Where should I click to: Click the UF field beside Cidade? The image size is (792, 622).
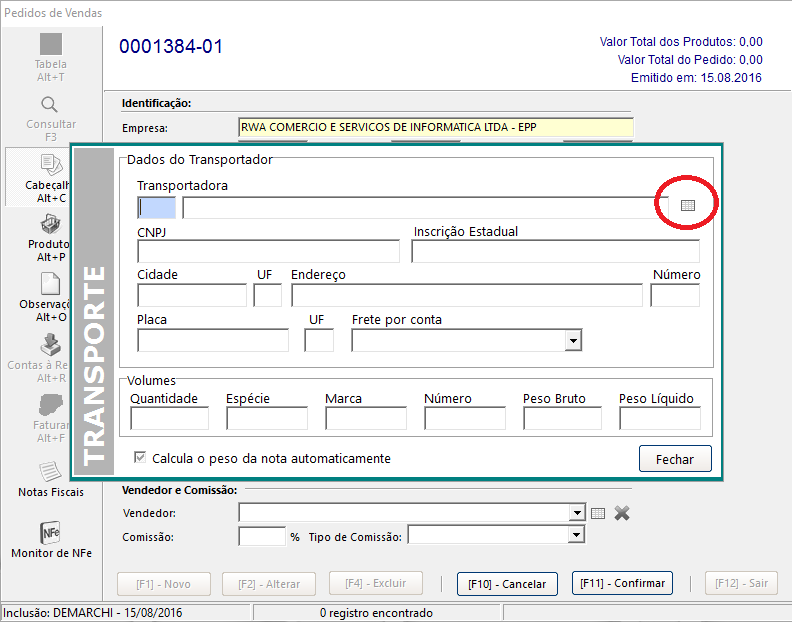tap(268, 295)
